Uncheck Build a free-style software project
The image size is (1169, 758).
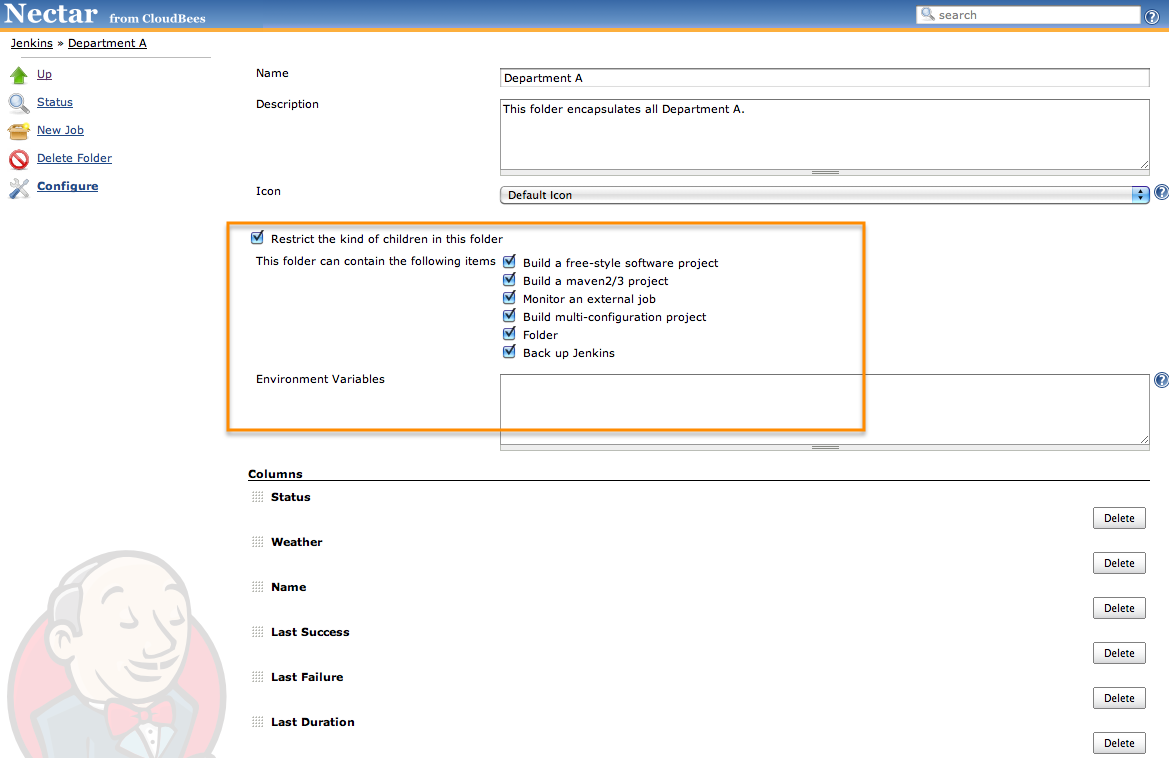[509, 262]
